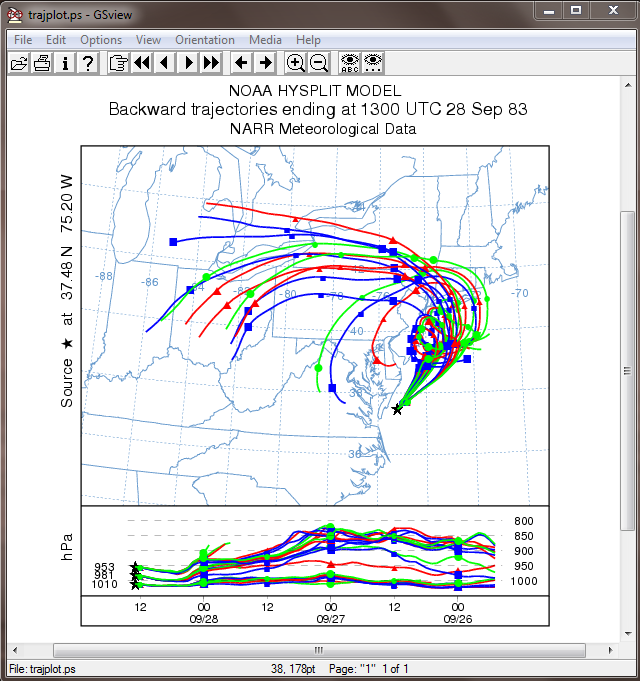Screen dimensions: 640x681
Task: Click the 'File: trajplot.ps' status bar text
Action: (43, 669)
